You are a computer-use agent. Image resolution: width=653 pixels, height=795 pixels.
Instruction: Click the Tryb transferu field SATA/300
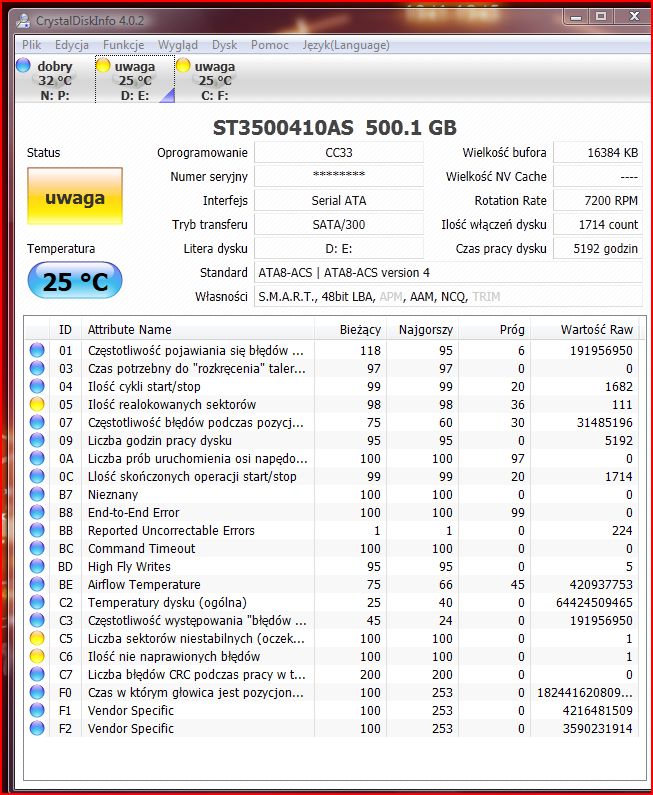[339, 224]
